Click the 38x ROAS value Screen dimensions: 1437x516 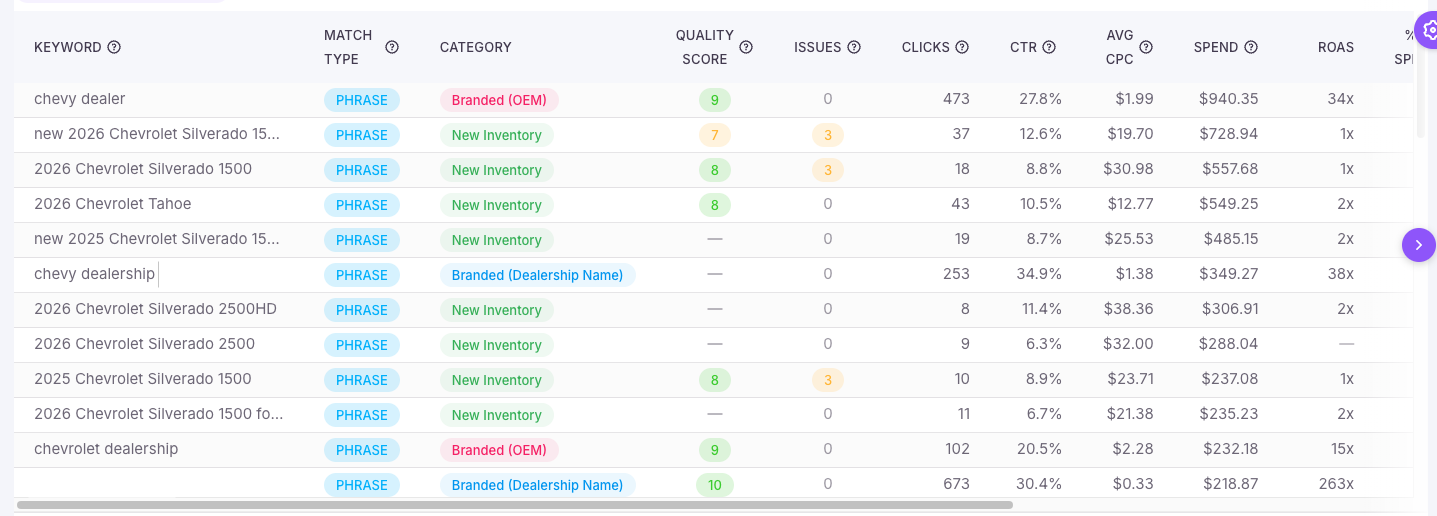click(x=1340, y=274)
